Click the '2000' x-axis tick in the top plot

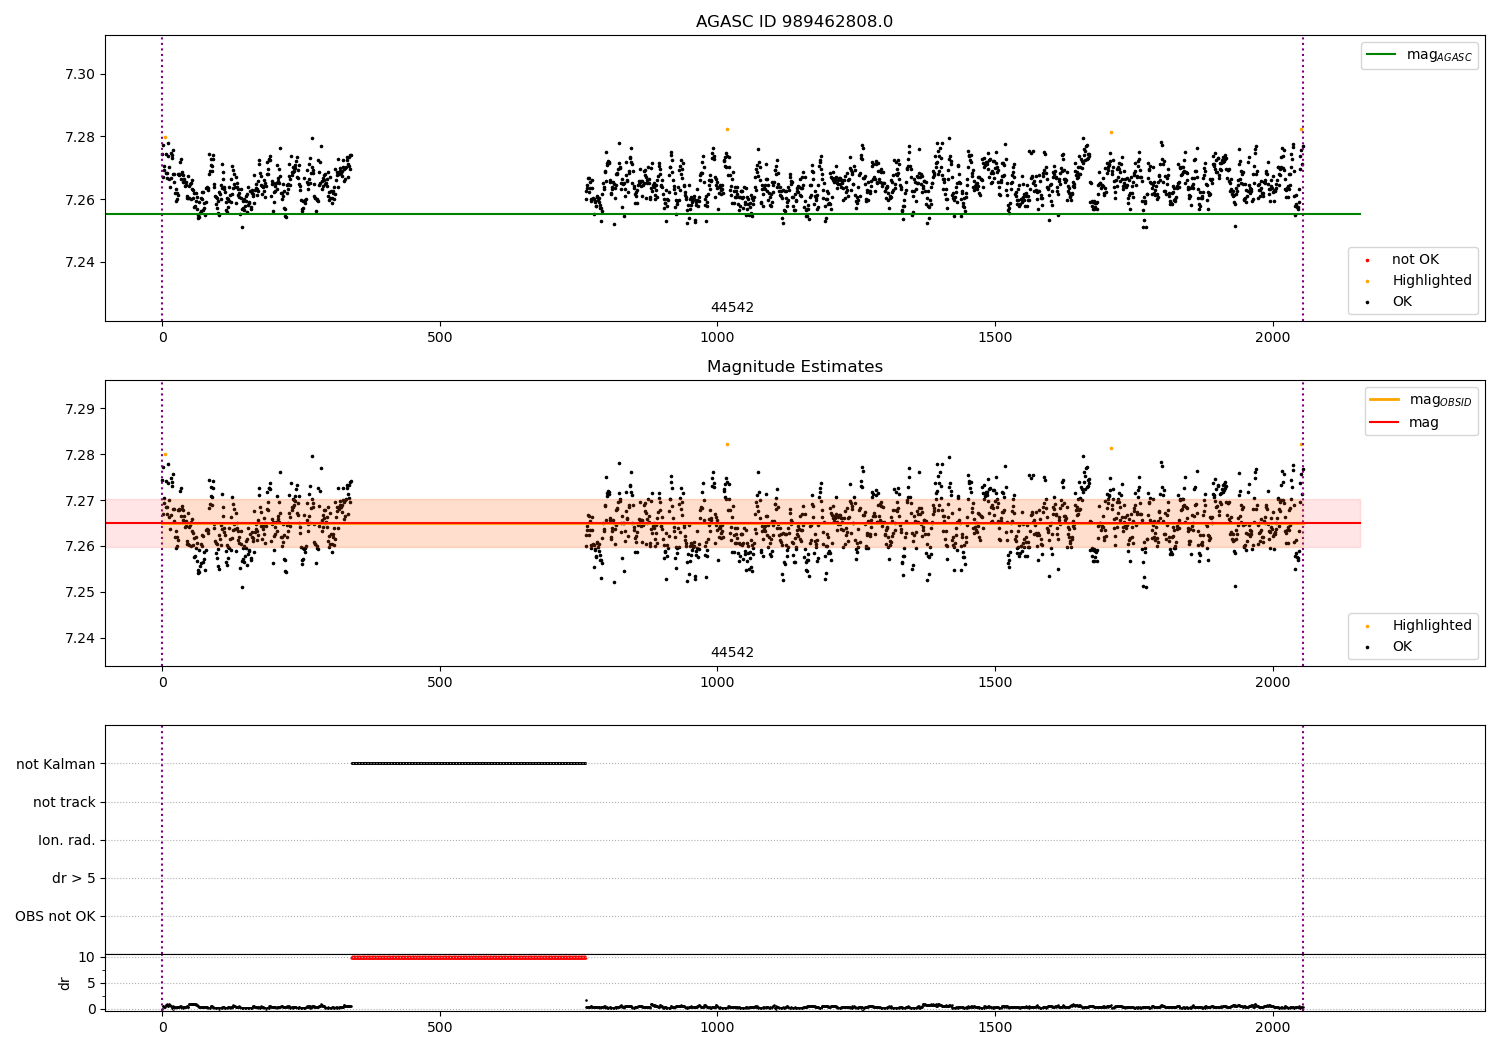coord(1273,337)
